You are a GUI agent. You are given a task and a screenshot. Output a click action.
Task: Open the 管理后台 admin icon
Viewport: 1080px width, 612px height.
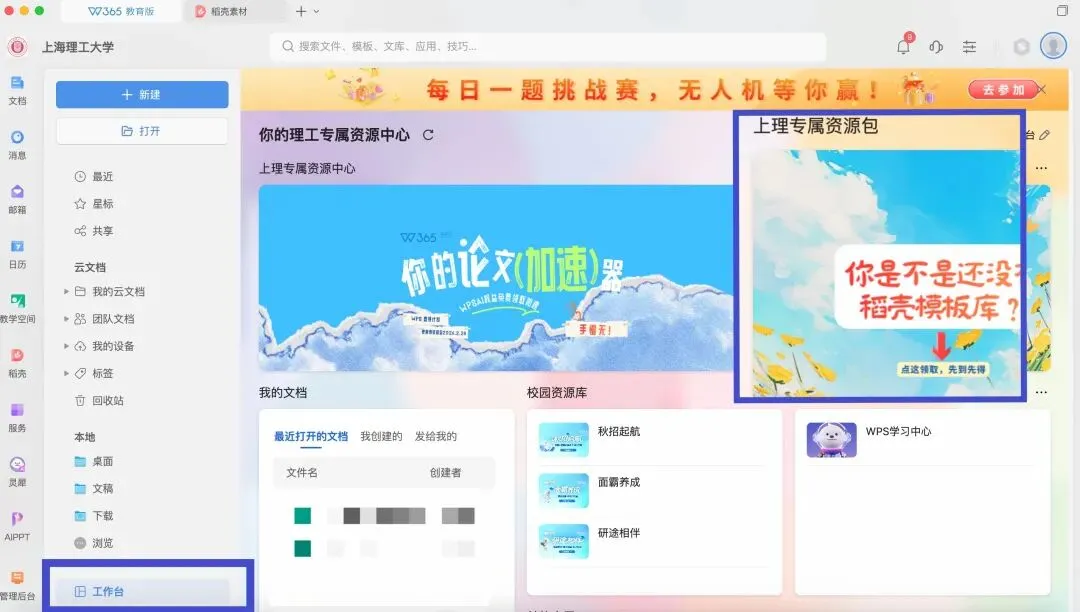coord(17,584)
